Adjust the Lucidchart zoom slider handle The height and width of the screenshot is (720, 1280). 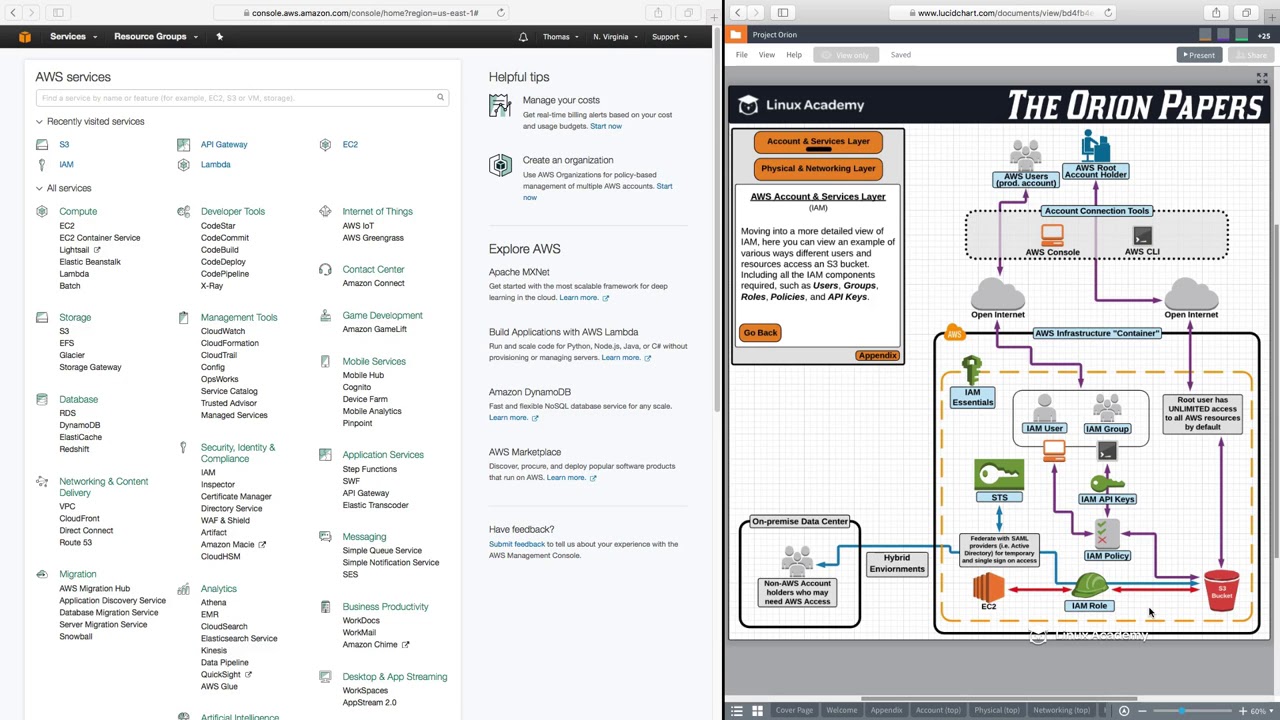coord(1183,711)
